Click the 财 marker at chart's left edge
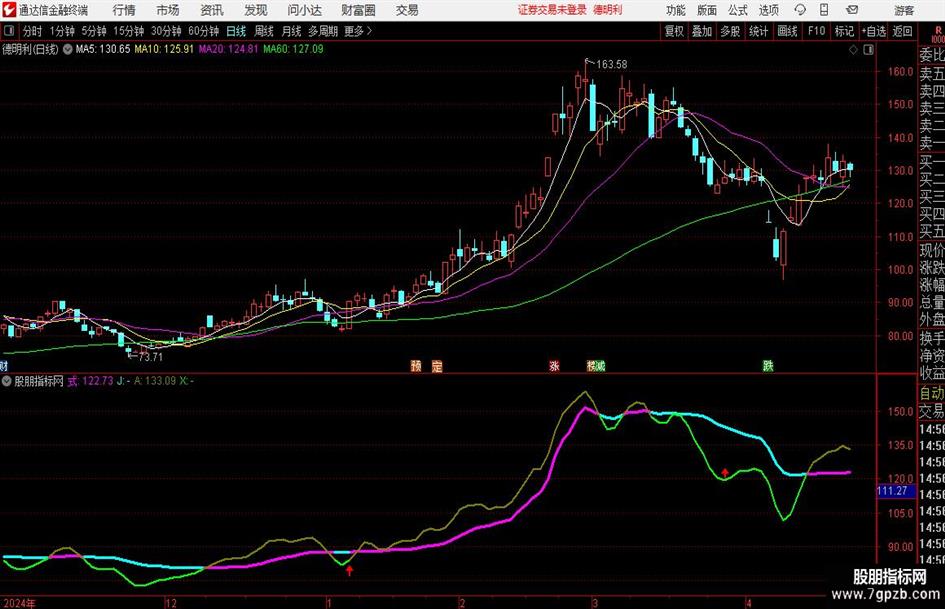This screenshot has width=945, height=609. pyautogui.click(x=4, y=366)
